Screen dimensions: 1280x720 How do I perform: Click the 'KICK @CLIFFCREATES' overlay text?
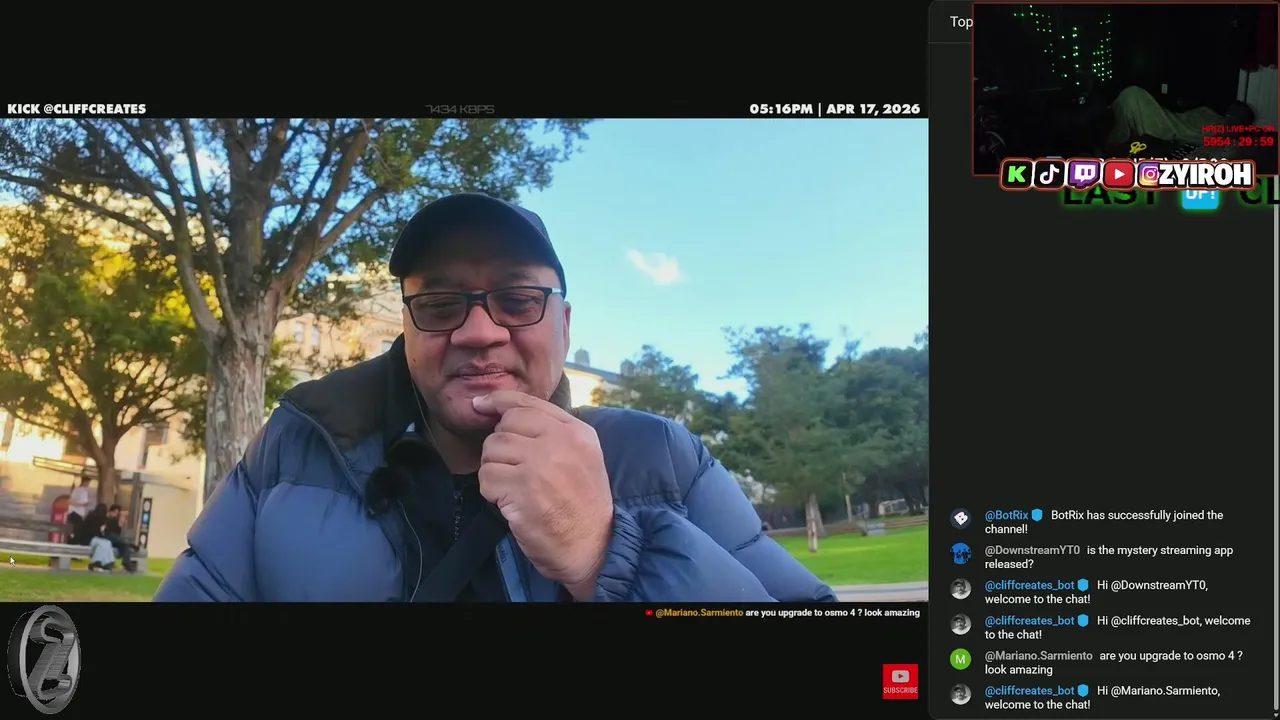(x=77, y=109)
